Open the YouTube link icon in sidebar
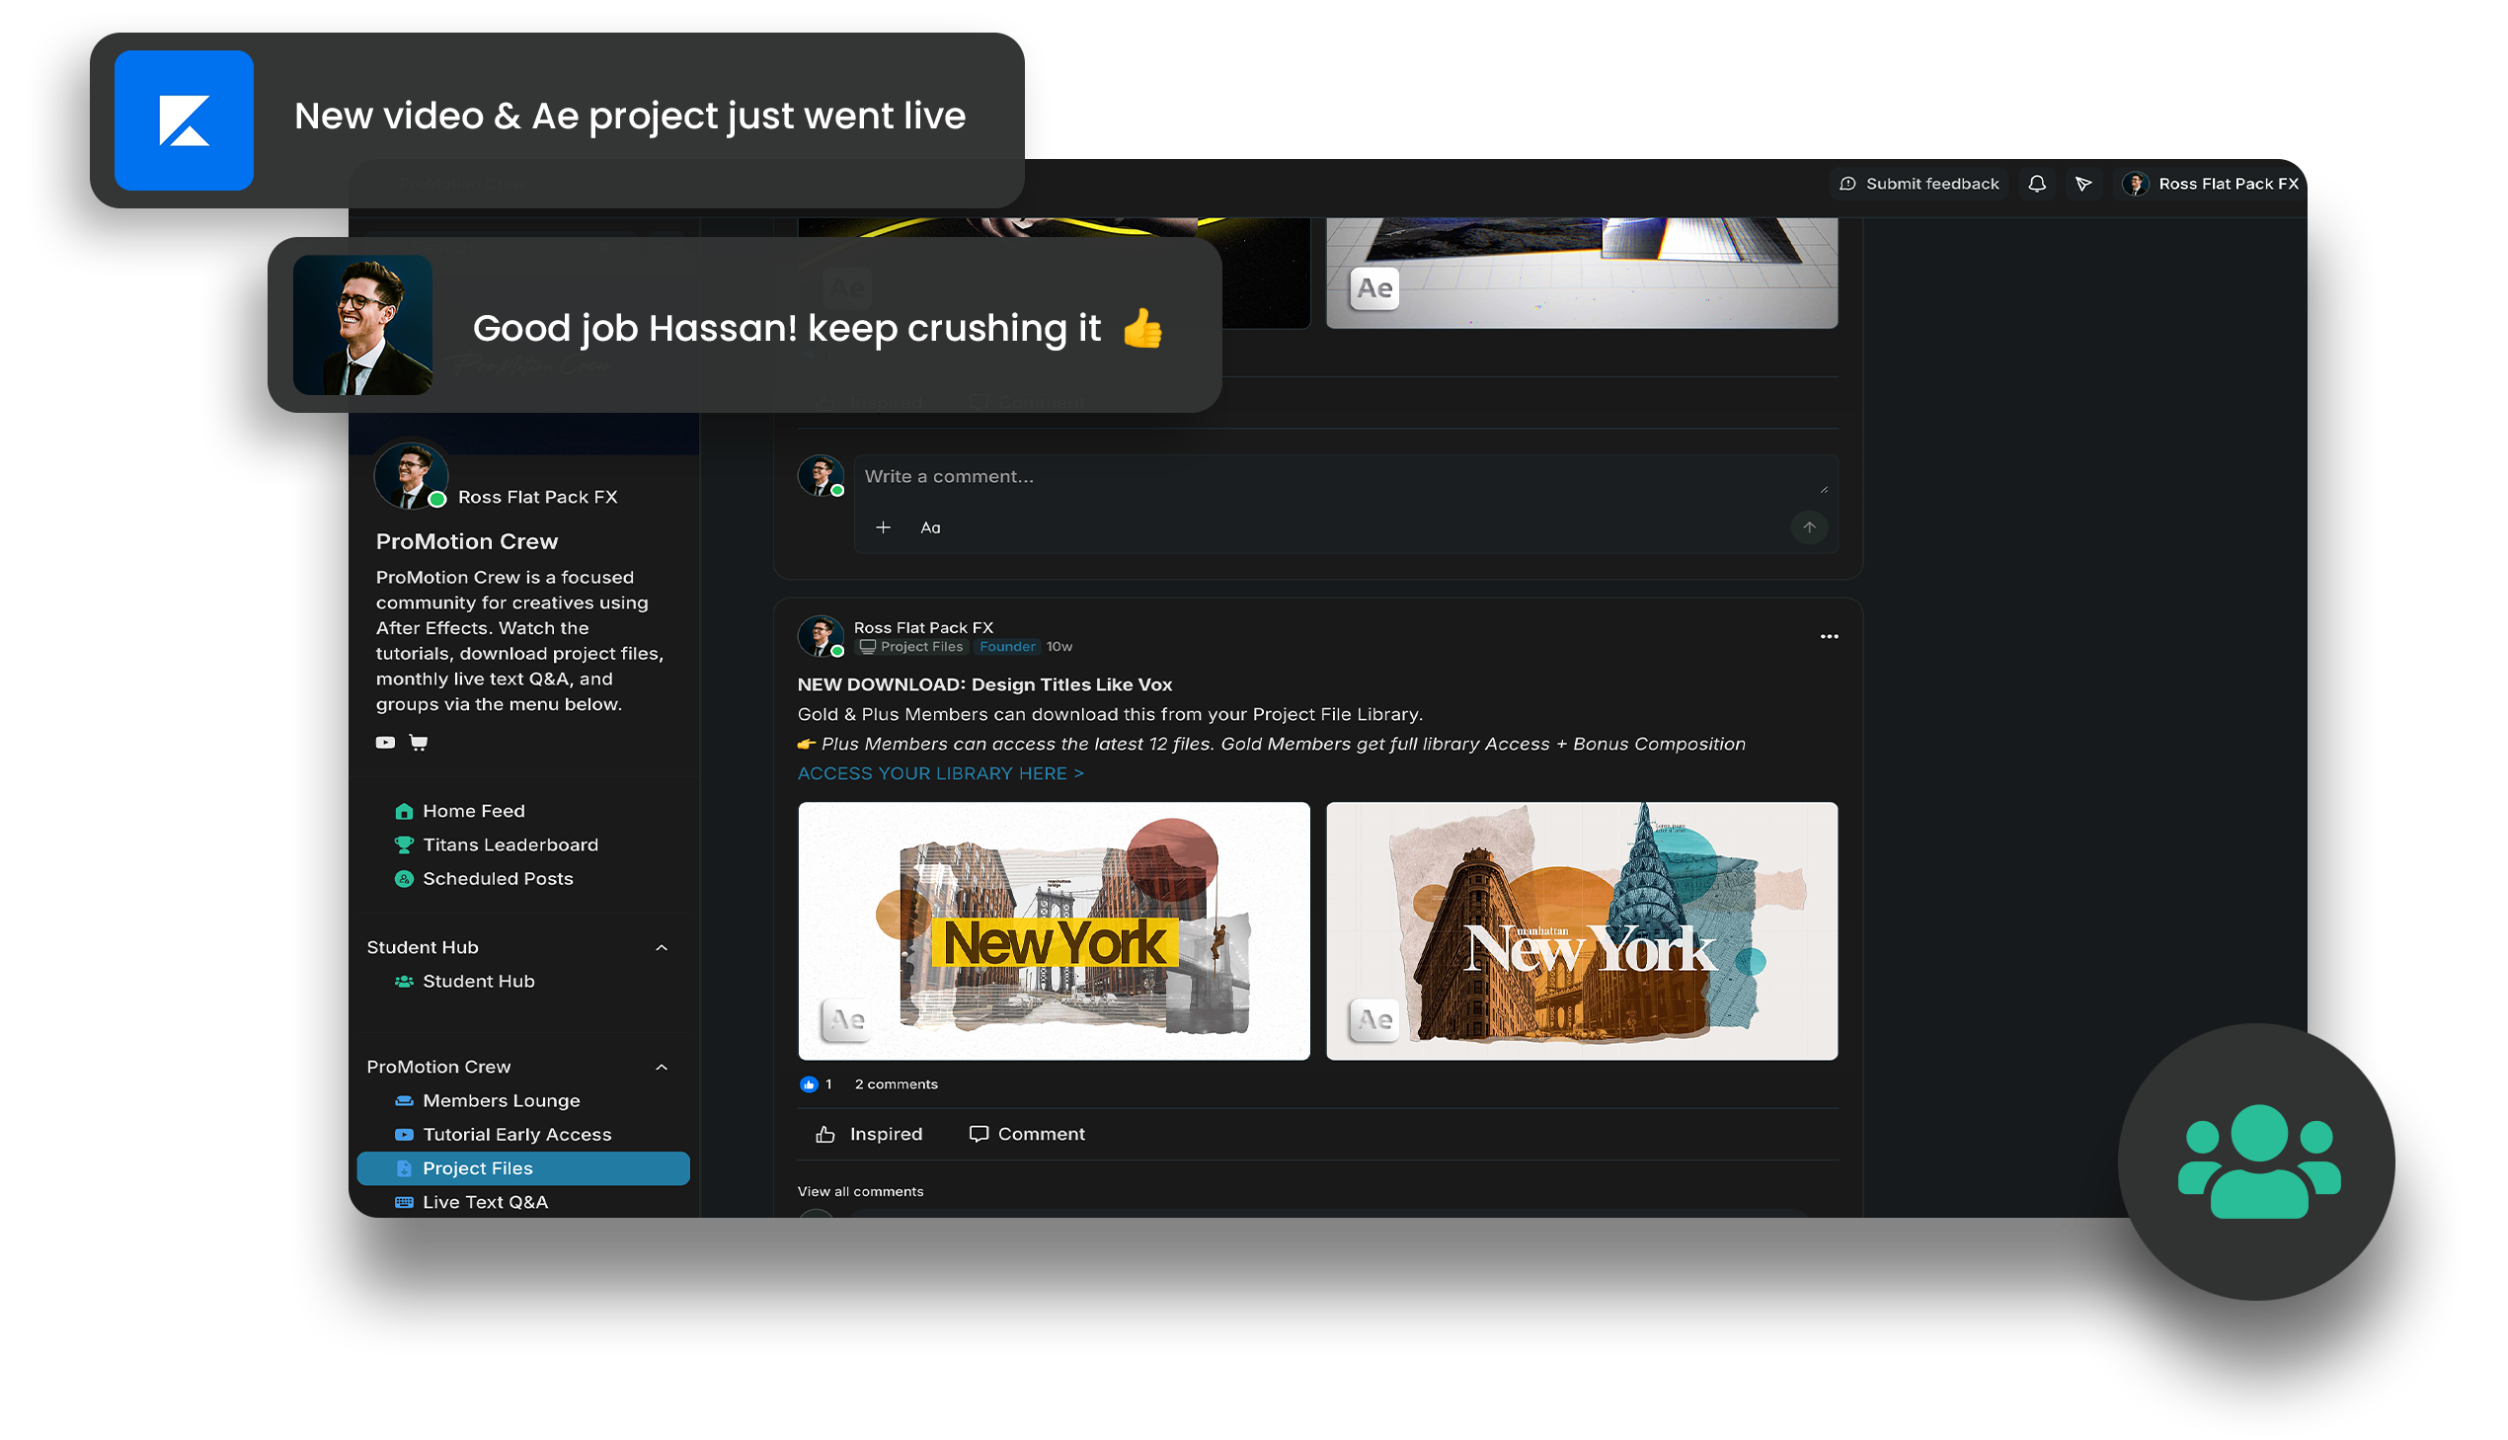 coord(385,742)
